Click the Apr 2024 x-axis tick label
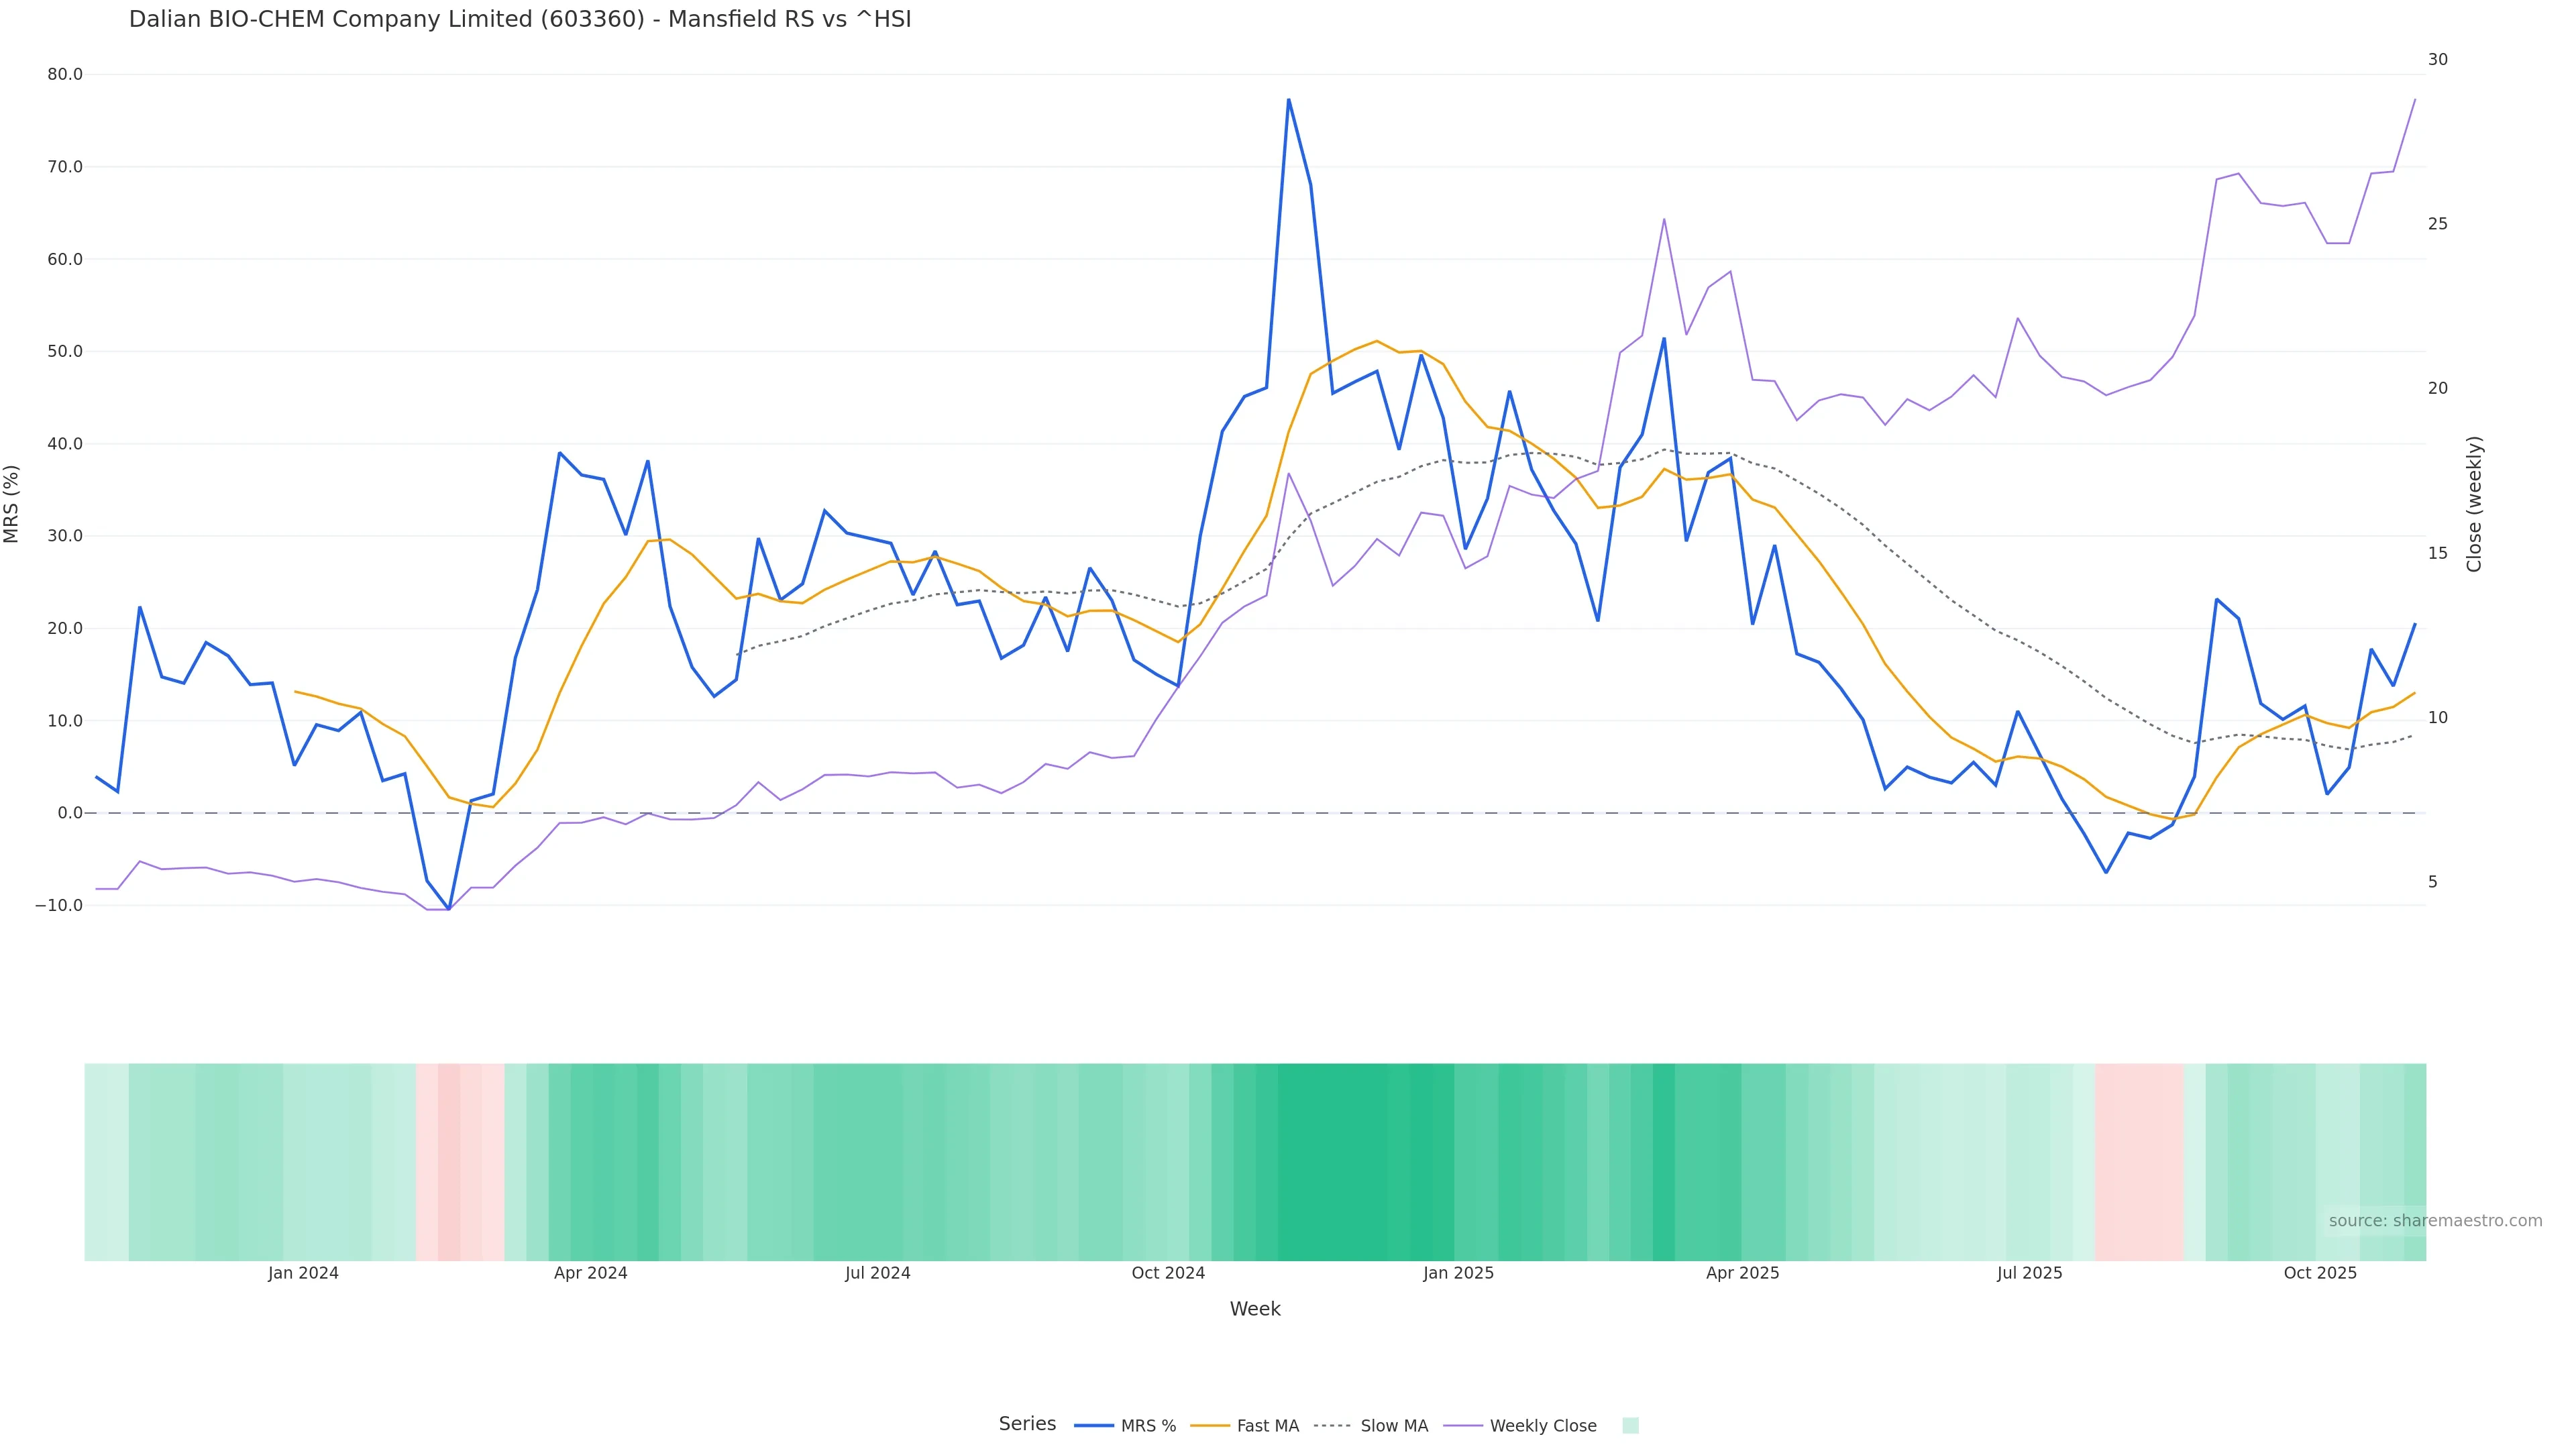The width and height of the screenshot is (2576, 1449). [x=590, y=1273]
